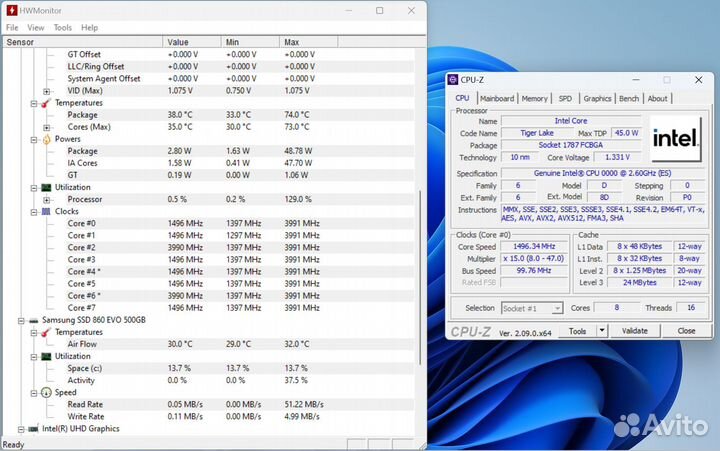The width and height of the screenshot is (720, 451).
Task: Click the Validate button
Action: tap(635, 331)
